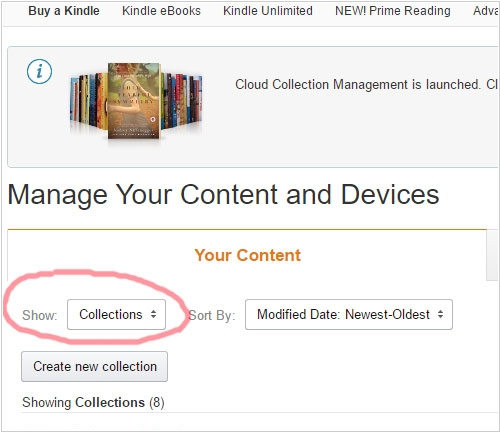Click the featured book cover in banner
The width and height of the screenshot is (500, 432).
(x=134, y=101)
